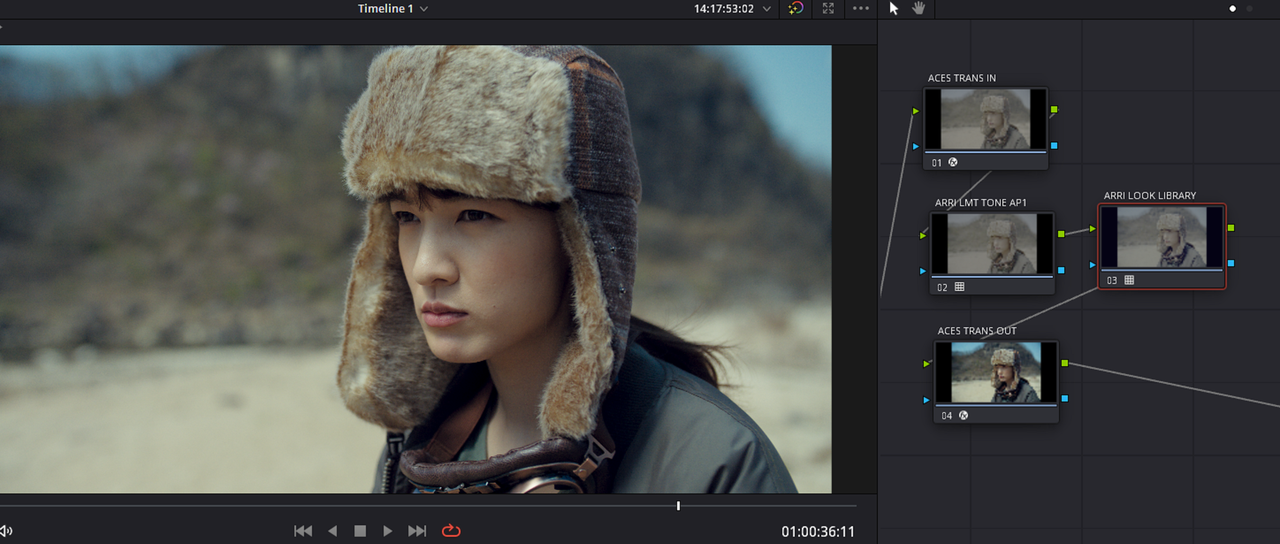The height and width of the screenshot is (544, 1280).
Task: Click node number 03 on ARRI LOOK LIBRARY
Action: [x=1112, y=281]
